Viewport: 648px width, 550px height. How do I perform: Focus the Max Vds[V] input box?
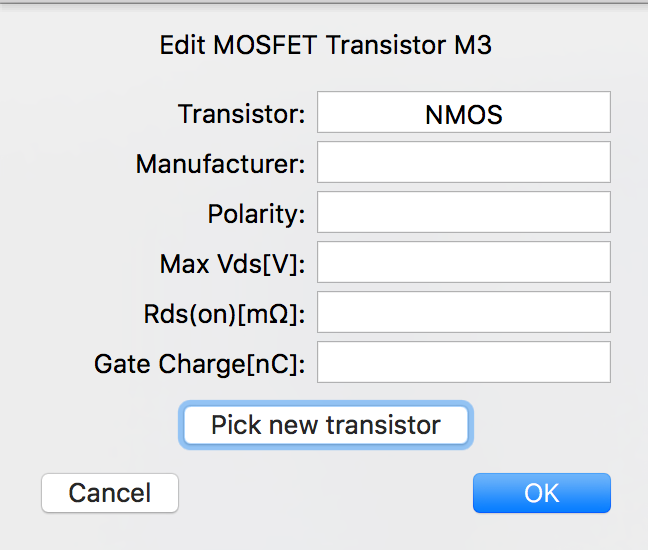pyautogui.click(x=463, y=262)
